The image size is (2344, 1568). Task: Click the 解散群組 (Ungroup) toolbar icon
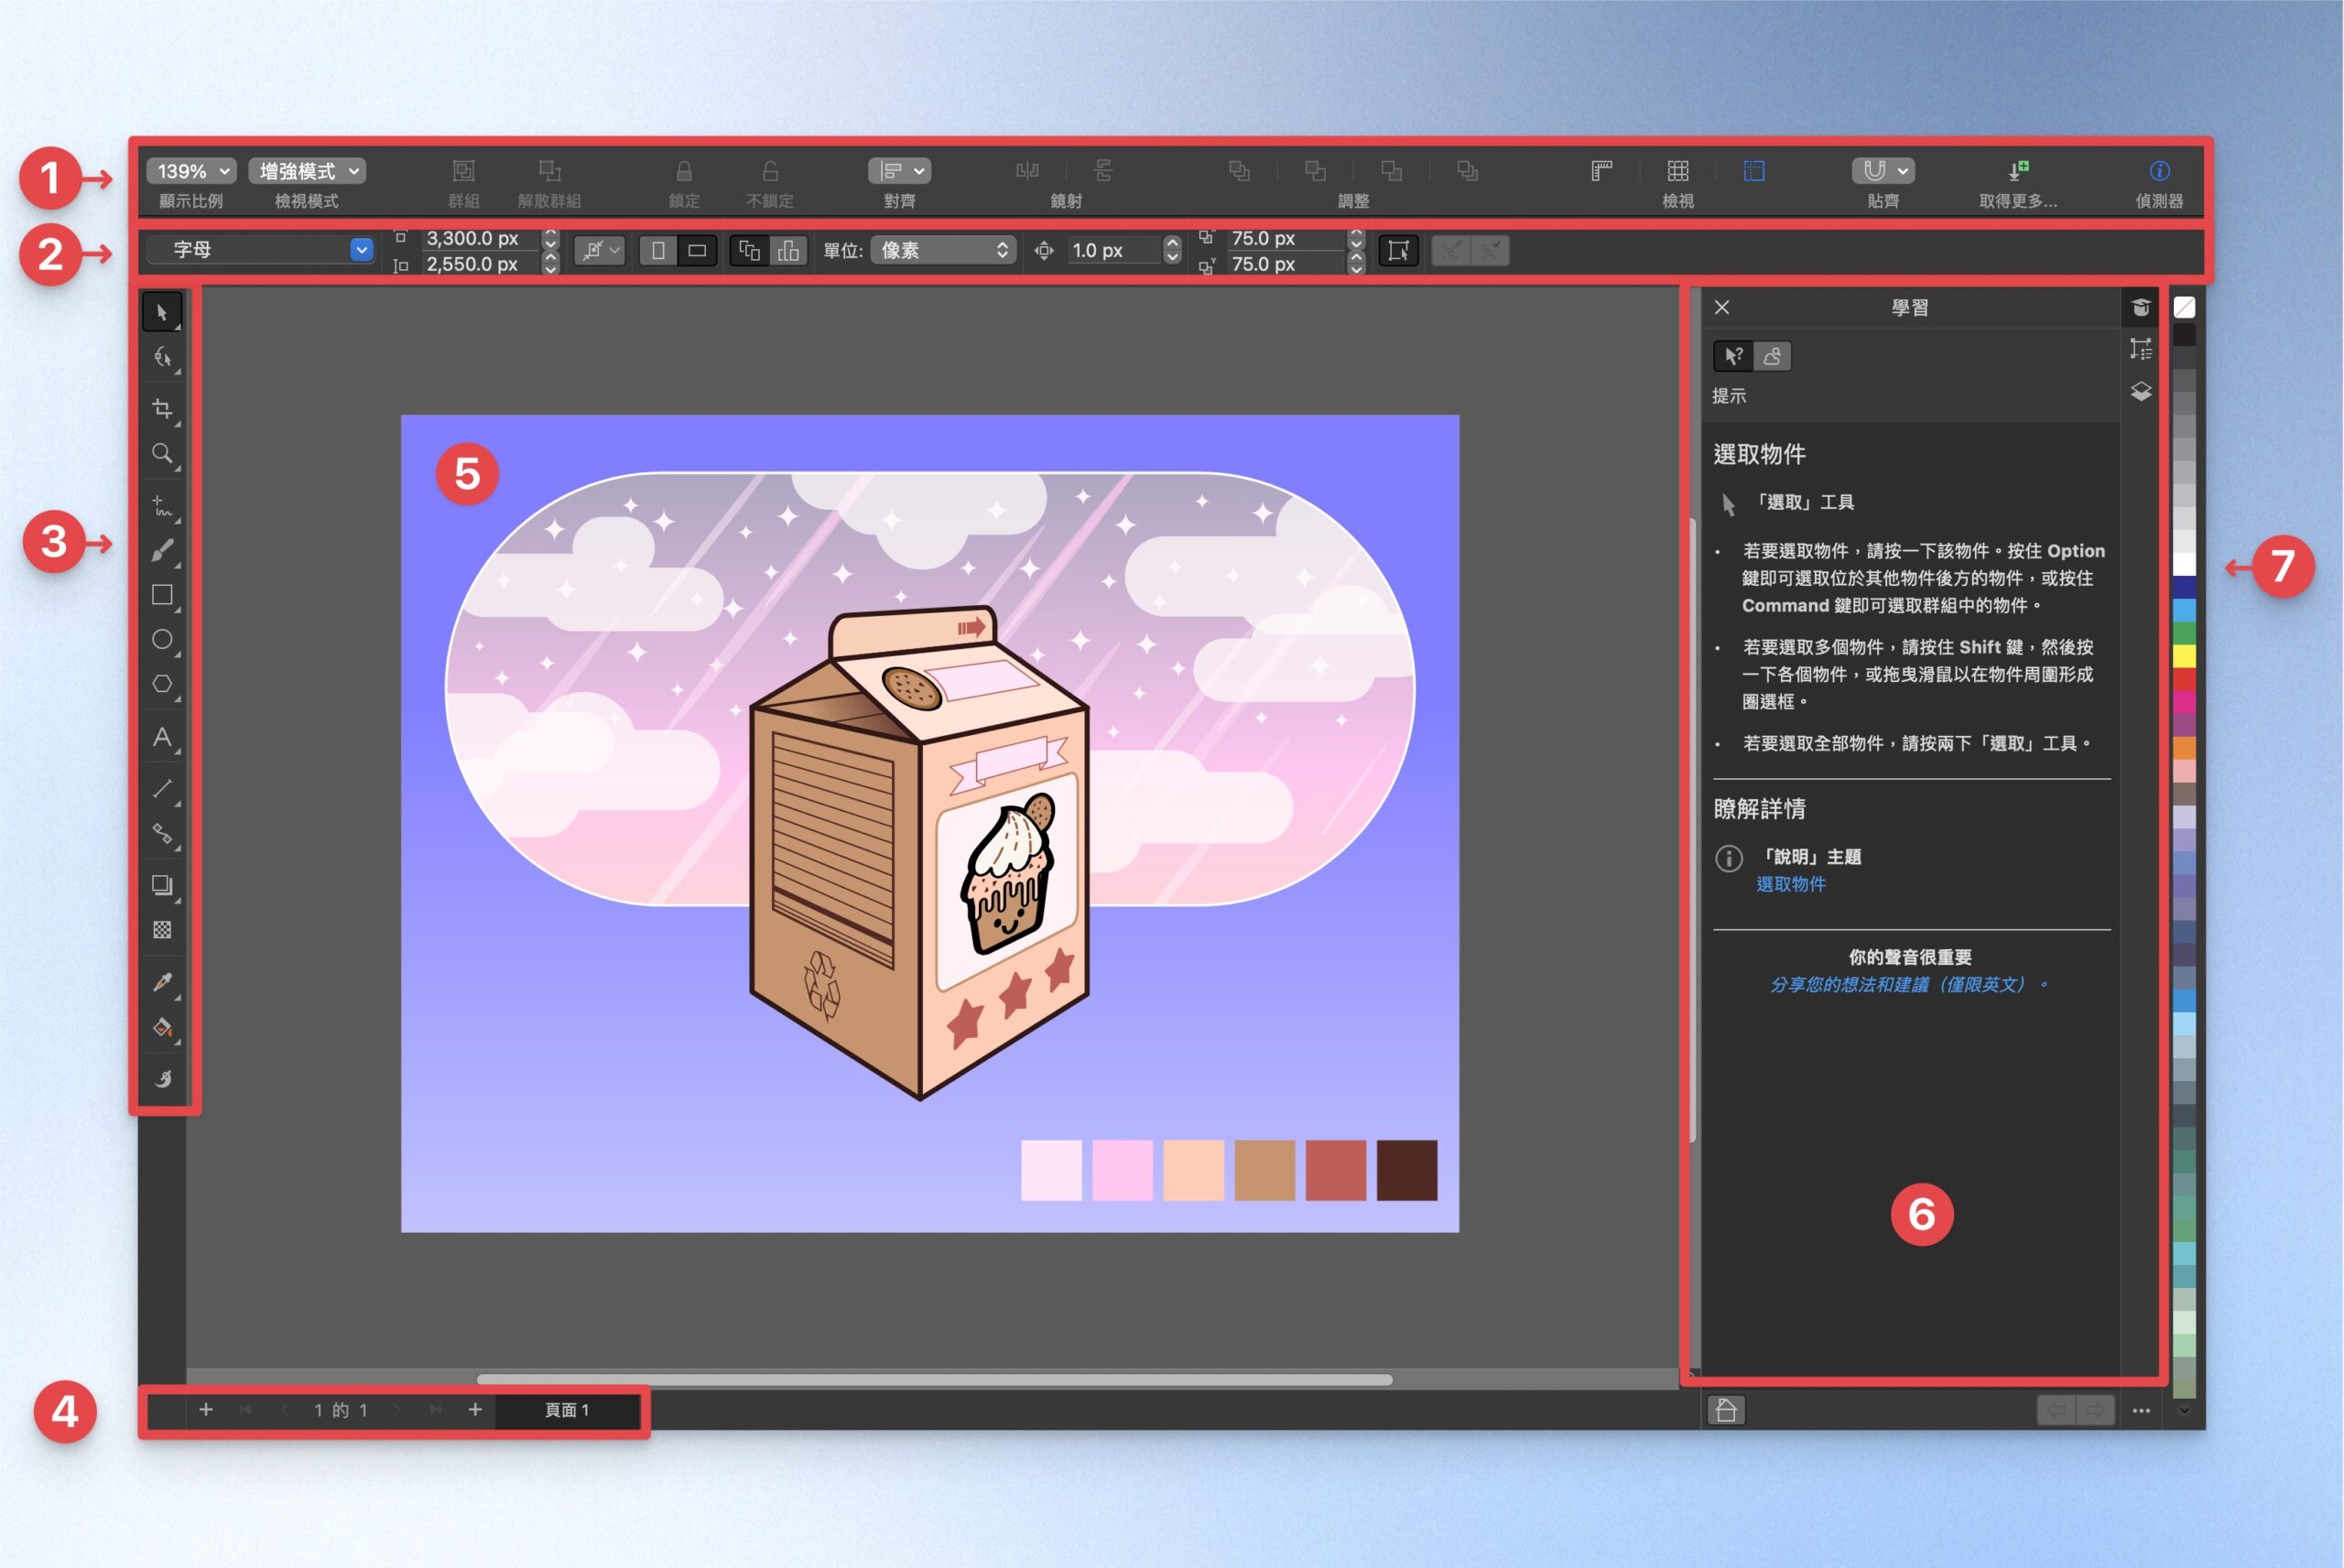(x=549, y=171)
